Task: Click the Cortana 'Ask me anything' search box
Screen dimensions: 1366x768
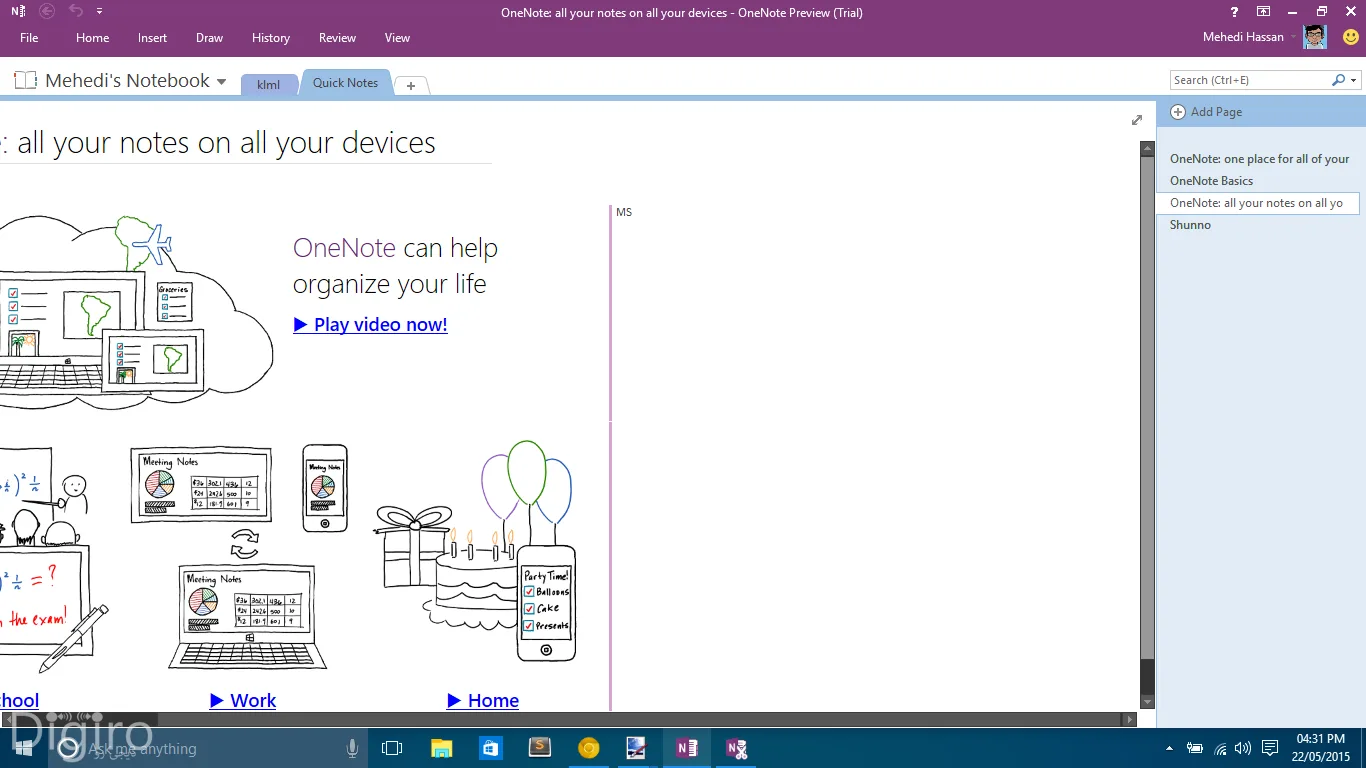Action: 210,748
